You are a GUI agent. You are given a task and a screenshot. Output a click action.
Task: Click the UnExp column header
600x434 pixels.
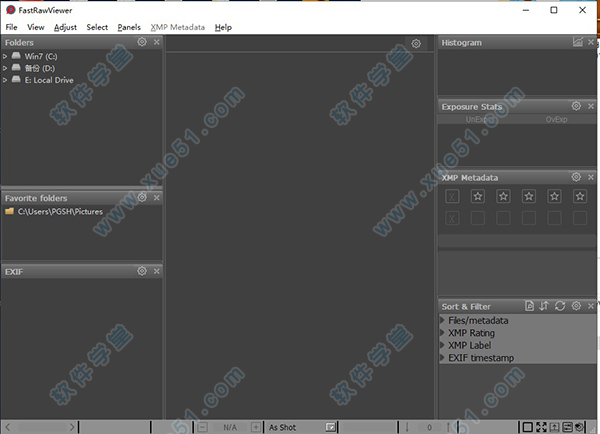477,119
